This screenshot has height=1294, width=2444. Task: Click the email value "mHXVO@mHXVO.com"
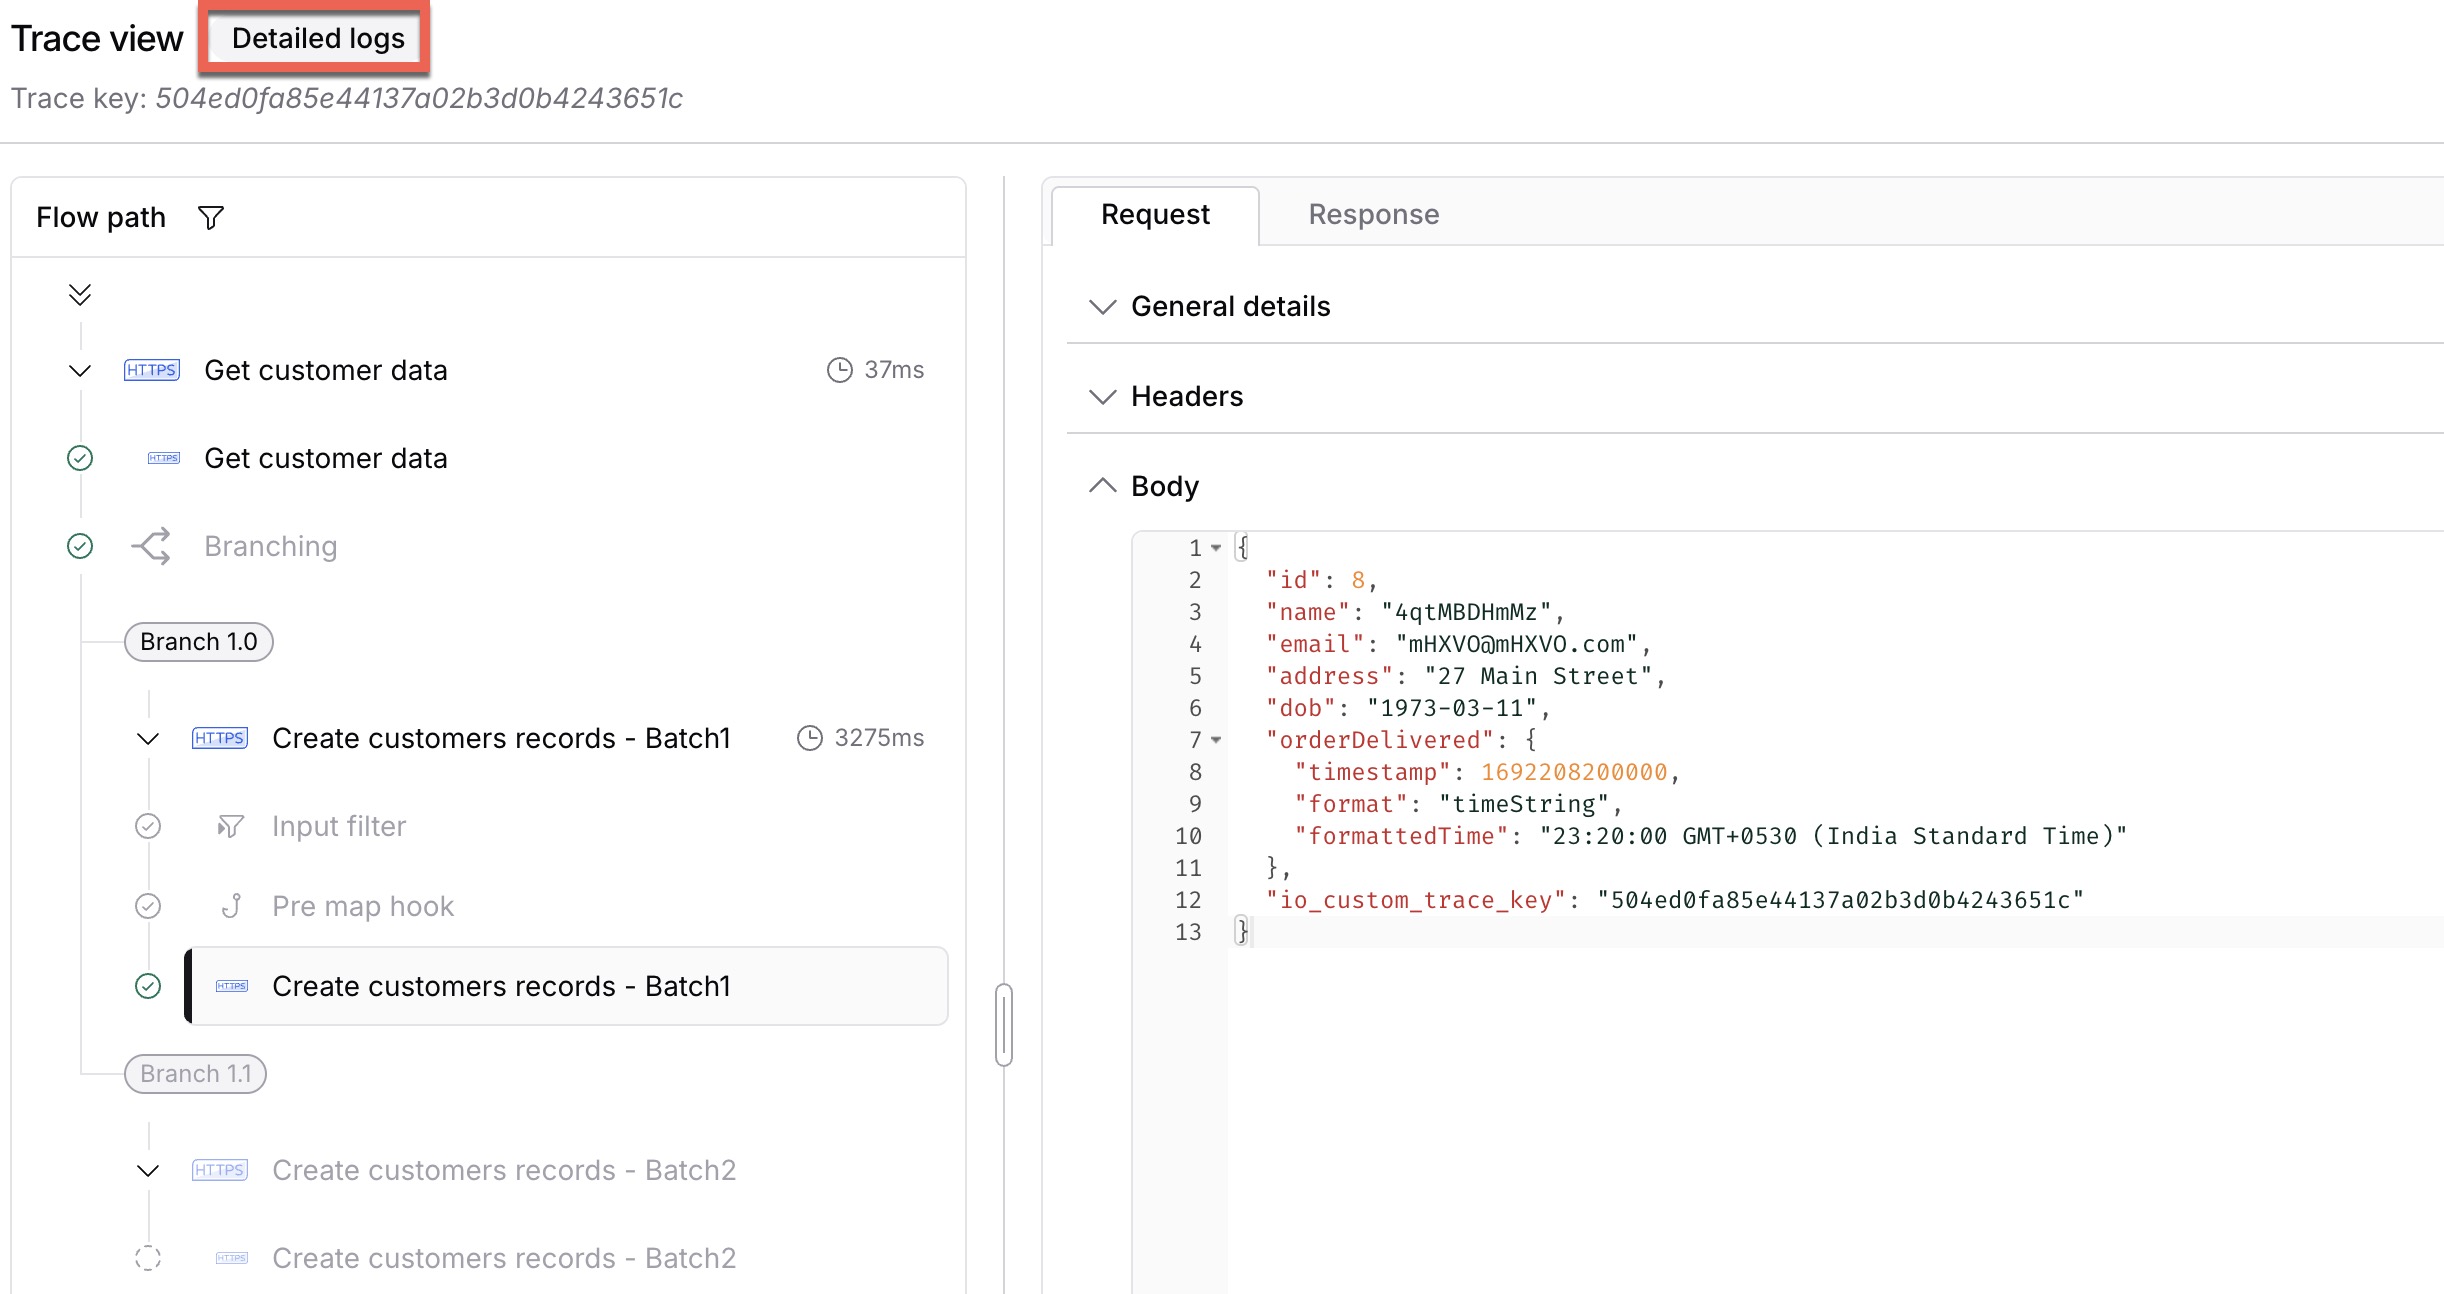click(x=1517, y=644)
